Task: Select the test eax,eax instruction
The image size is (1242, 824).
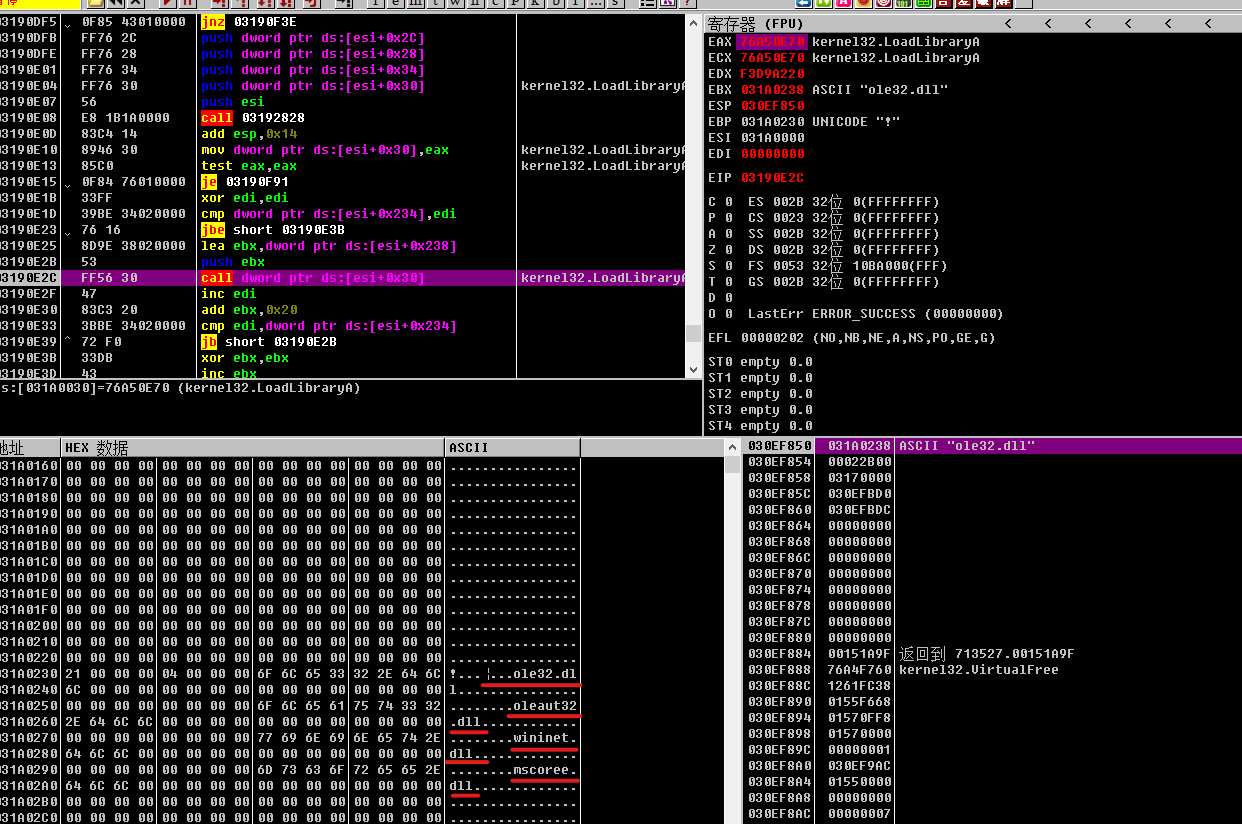Action: pos(249,166)
